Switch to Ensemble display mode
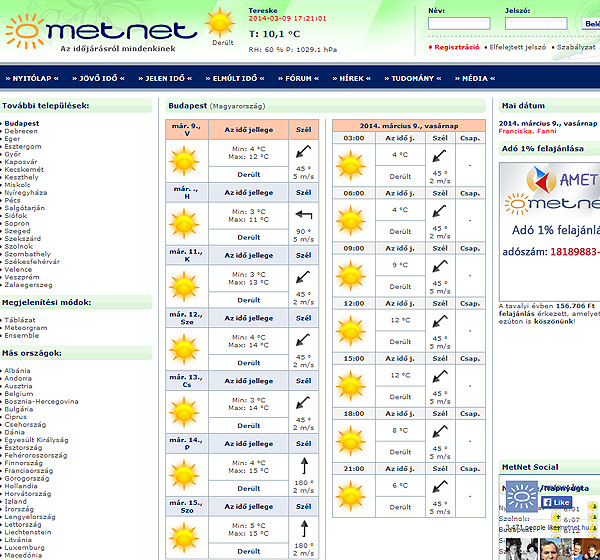Viewport: 600px width, 560px height. [x=22, y=335]
